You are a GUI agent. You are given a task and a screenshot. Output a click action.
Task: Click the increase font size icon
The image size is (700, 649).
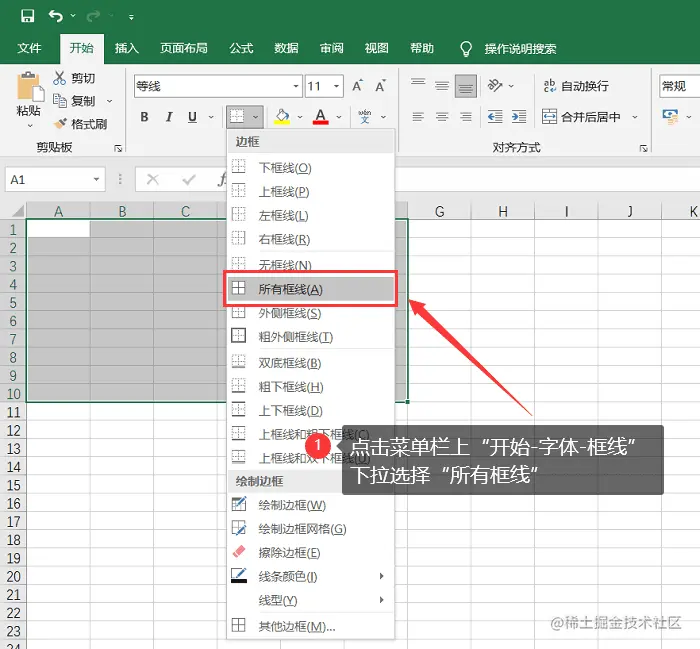358,85
